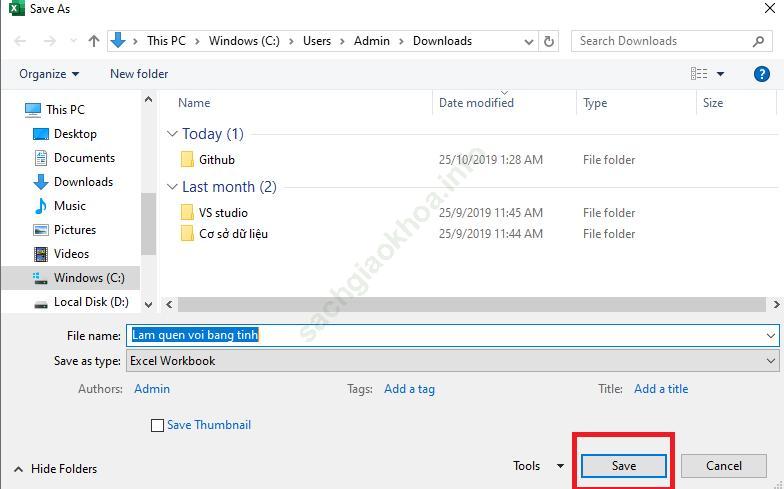This screenshot has width=784, height=489.
Task: Enable the Save Thumbnail checkbox
Action: (x=157, y=425)
